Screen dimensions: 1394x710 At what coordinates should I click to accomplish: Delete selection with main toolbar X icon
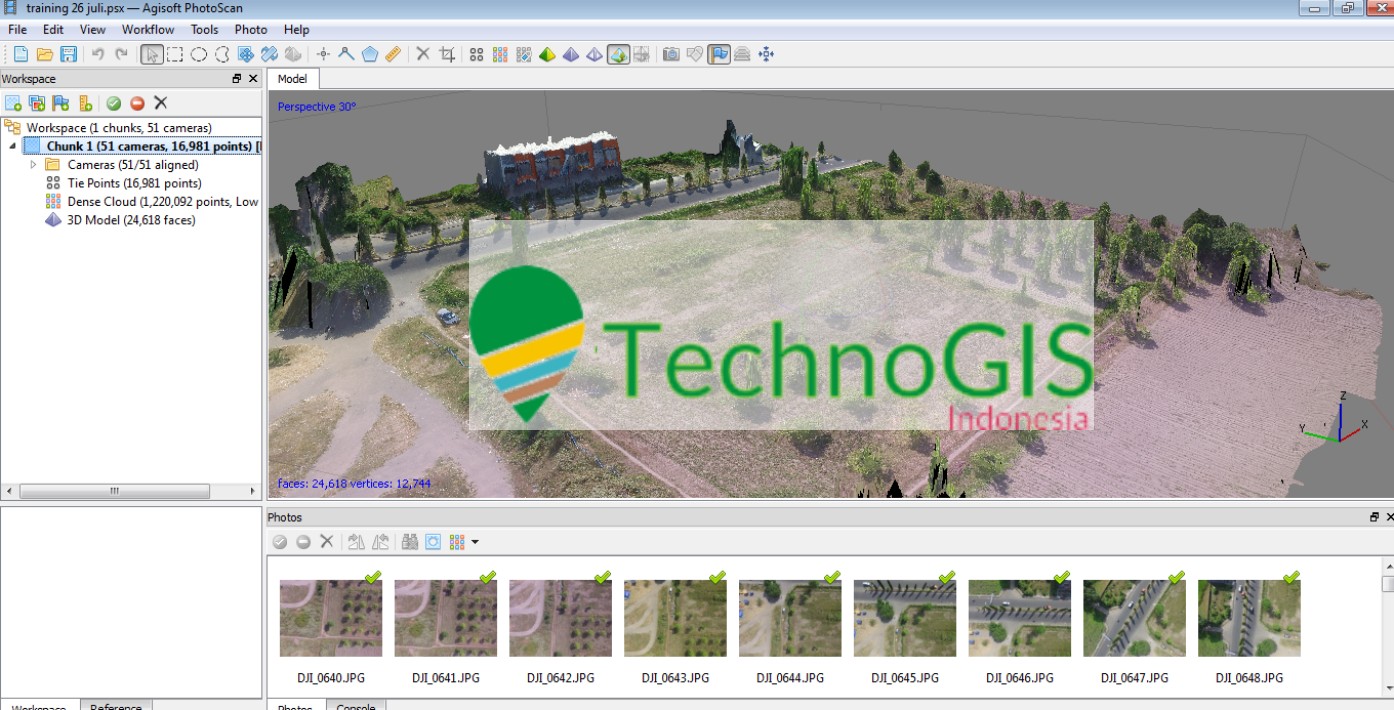[423, 54]
